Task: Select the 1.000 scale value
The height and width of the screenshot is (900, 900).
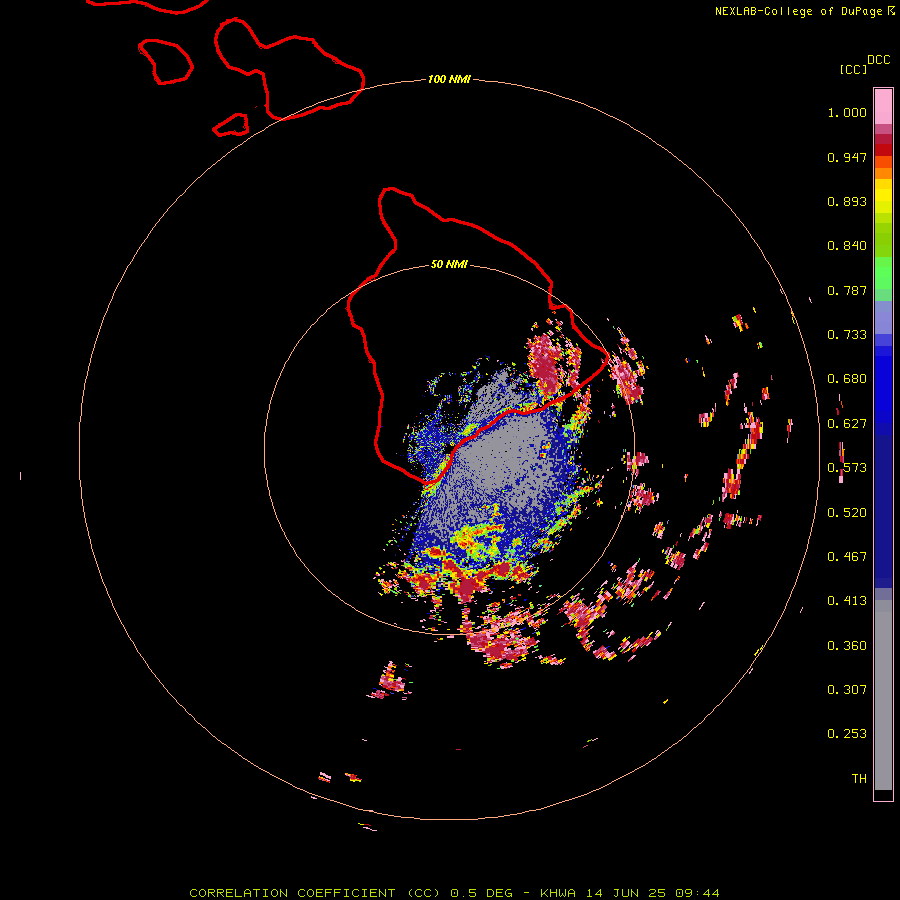Action: (847, 112)
